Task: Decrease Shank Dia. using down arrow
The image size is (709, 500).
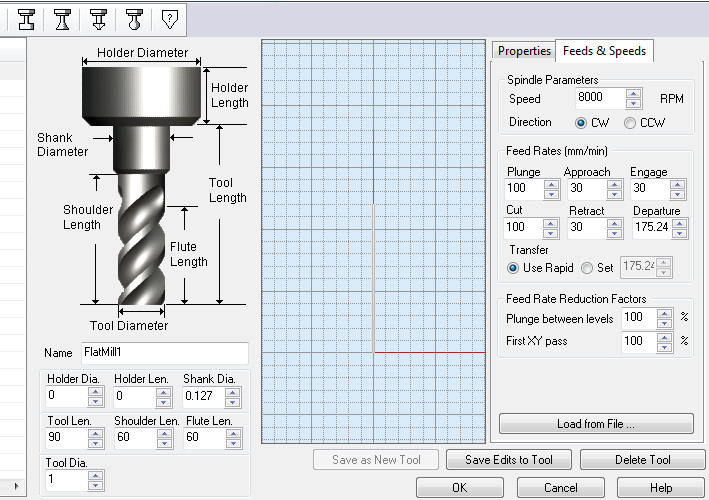Action: pyautogui.click(x=232, y=401)
